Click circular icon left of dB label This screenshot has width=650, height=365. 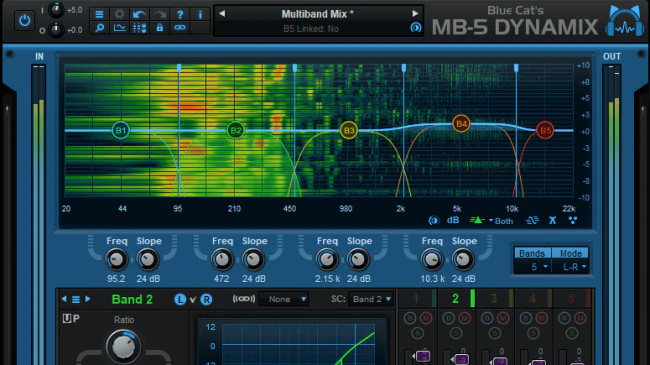tap(434, 221)
